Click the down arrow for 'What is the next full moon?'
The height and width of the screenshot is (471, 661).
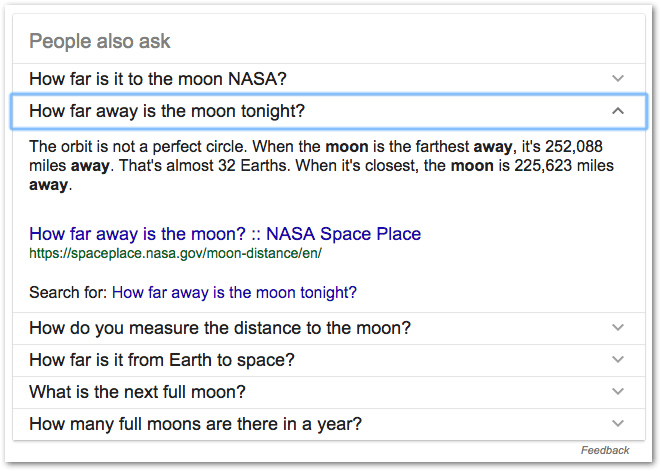(x=618, y=392)
